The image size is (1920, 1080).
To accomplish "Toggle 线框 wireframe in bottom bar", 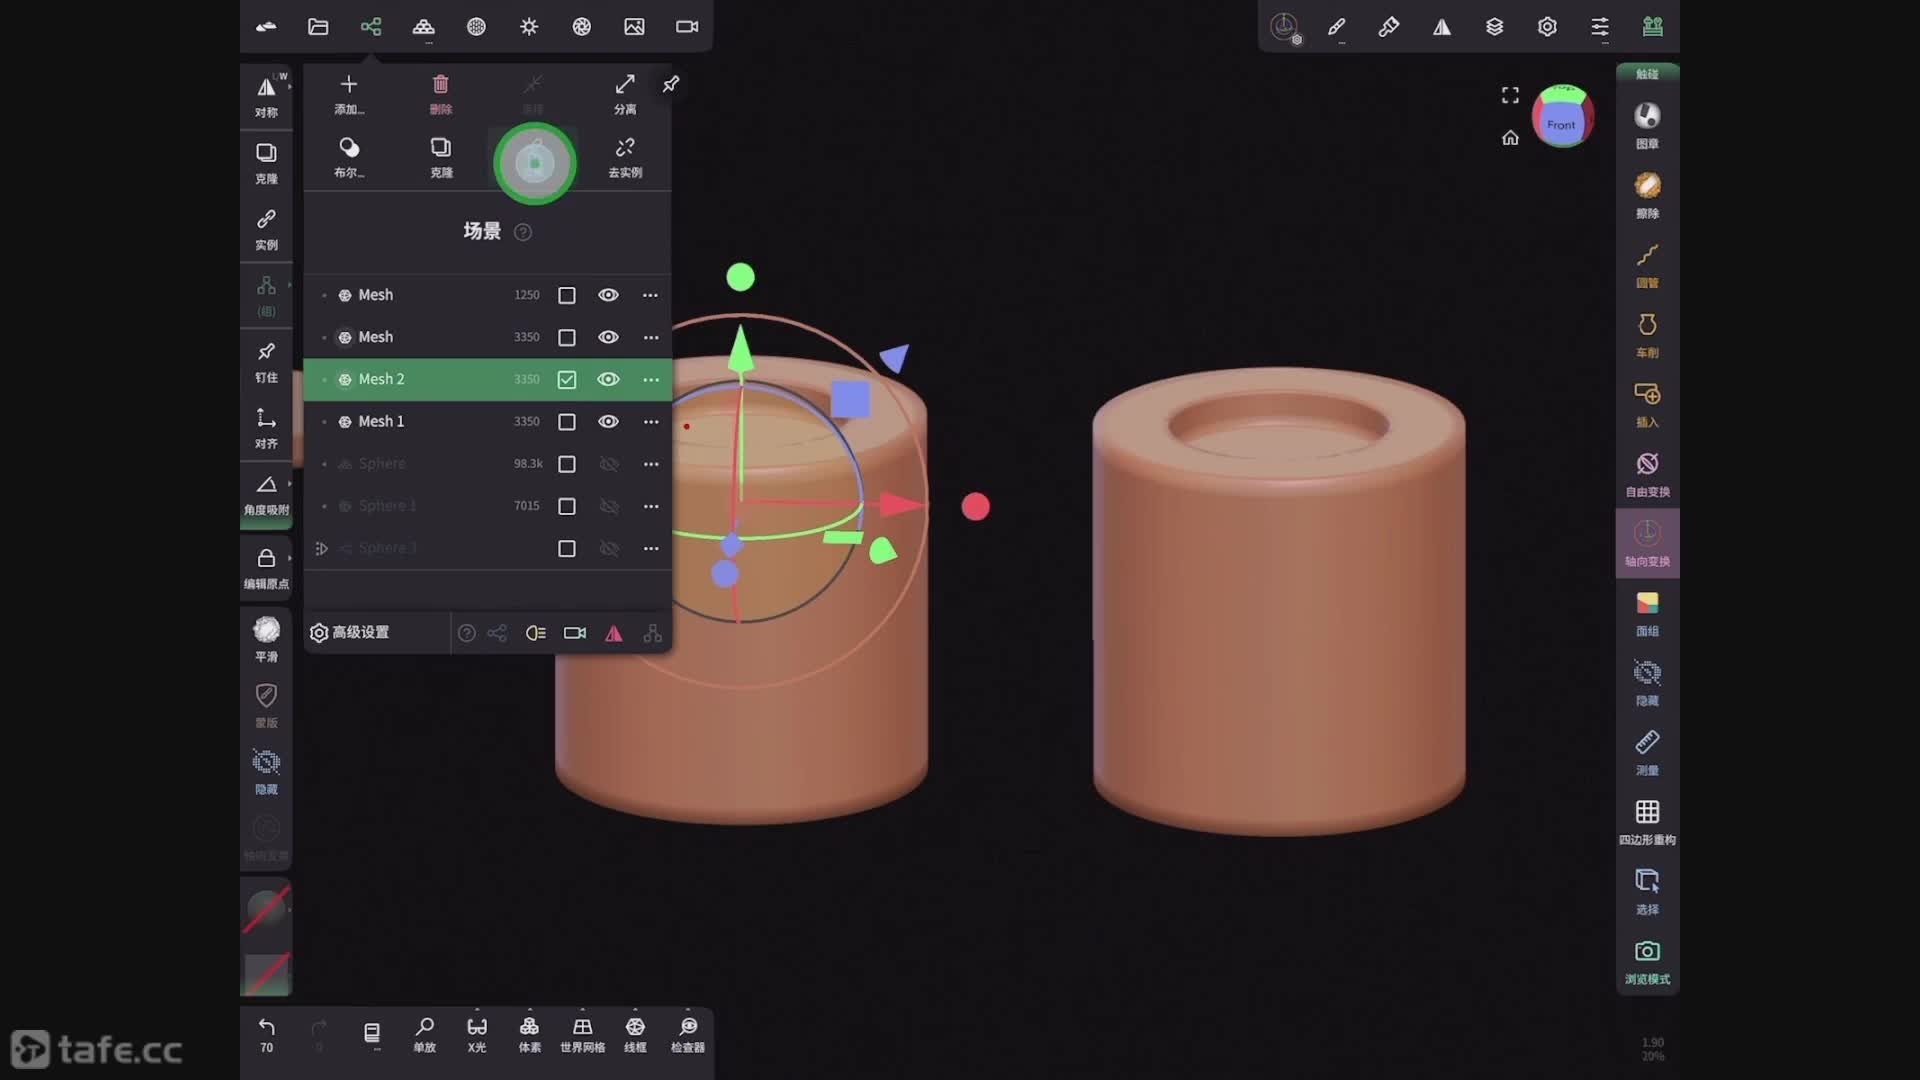I will 635,1034.
